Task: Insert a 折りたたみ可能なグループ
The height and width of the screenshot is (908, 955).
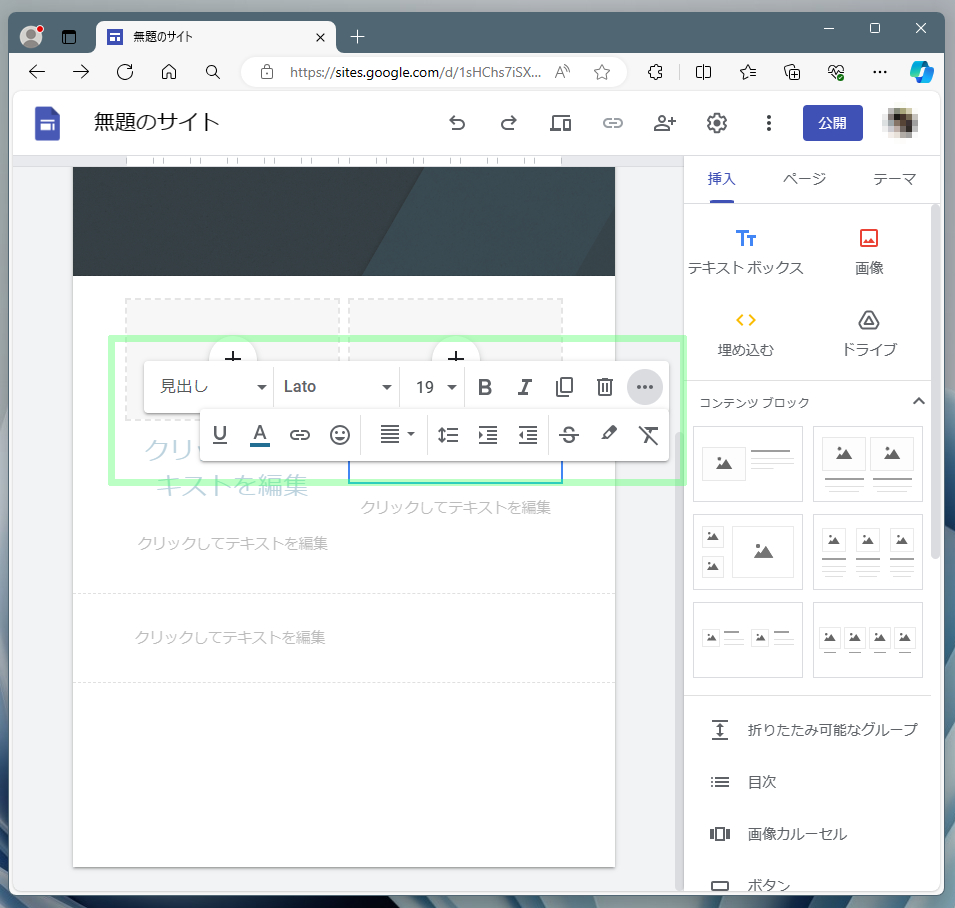Action: click(814, 730)
